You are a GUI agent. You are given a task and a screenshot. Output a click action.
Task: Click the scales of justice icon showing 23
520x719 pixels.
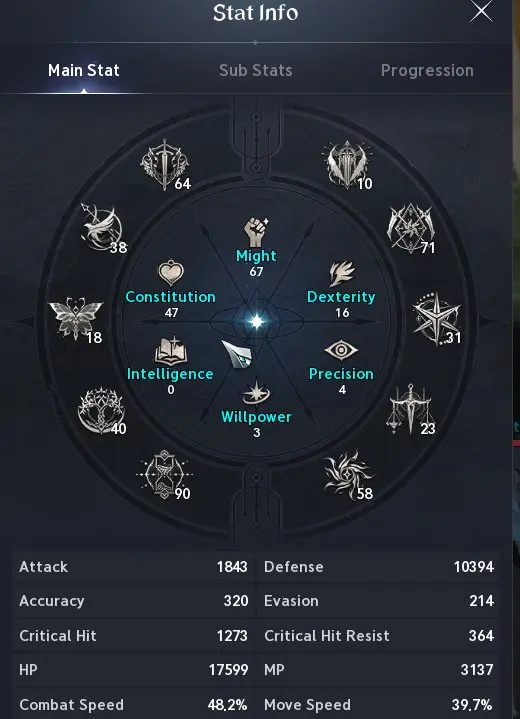click(411, 409)
